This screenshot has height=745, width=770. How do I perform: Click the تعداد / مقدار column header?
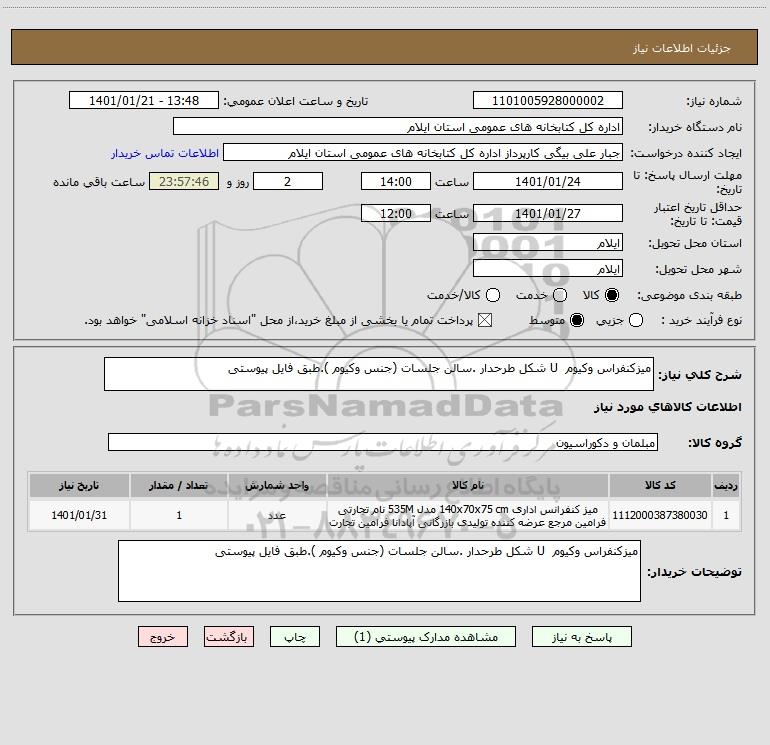click(x=179, y=485)
